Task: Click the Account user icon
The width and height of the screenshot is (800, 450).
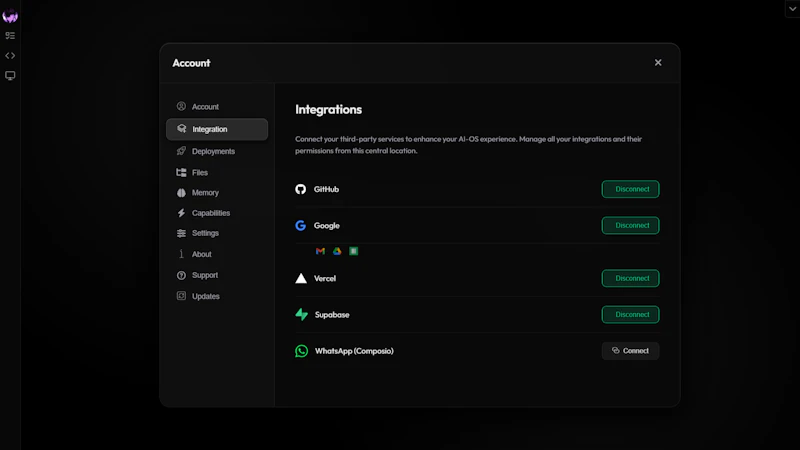Action: pyautogui.click(x=181, y=106)
